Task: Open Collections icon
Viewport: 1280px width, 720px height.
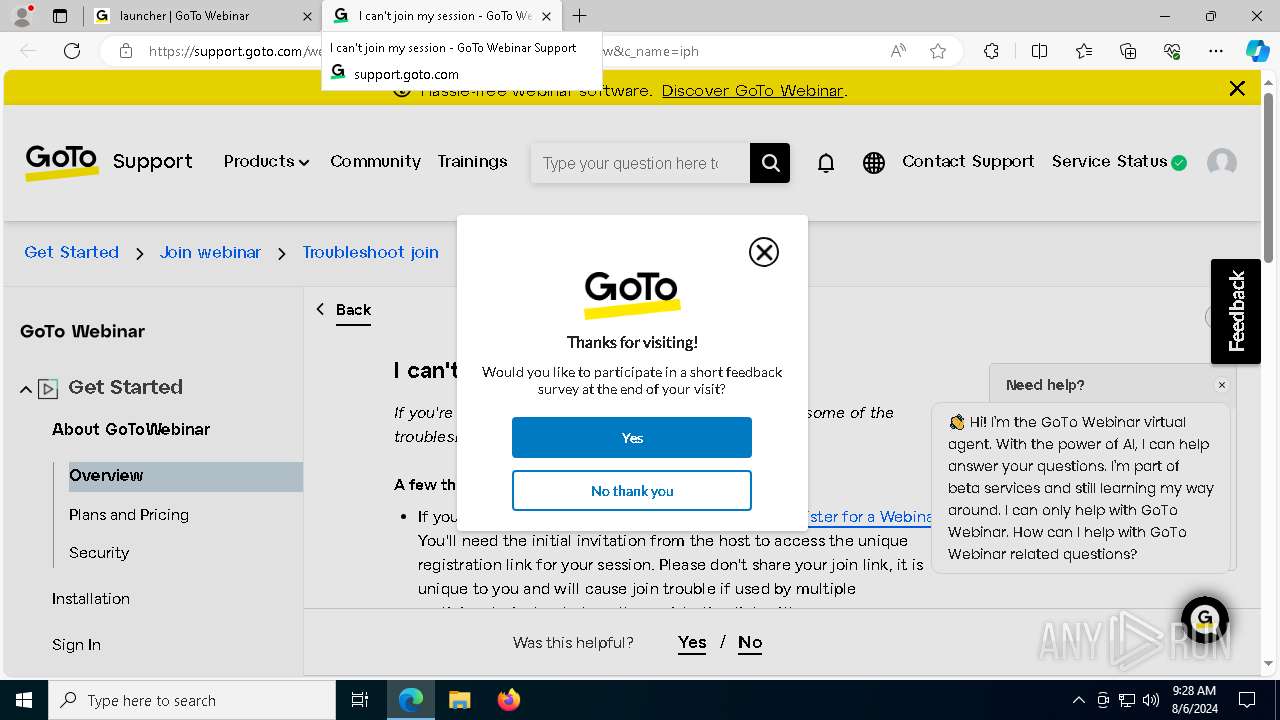Action: 1128,51
